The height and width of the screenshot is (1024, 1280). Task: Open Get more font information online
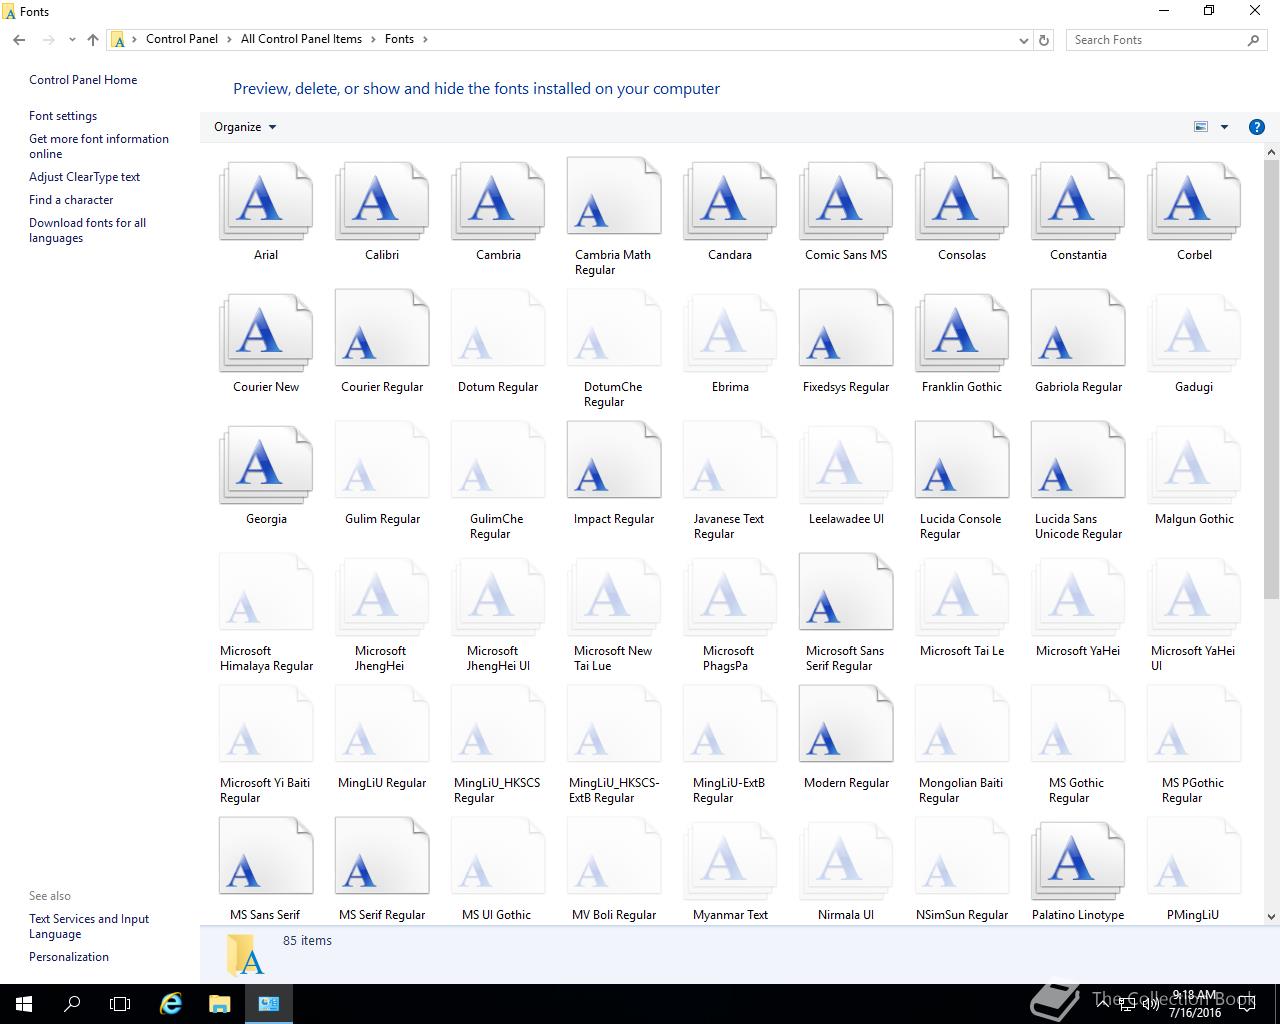pos(99,146)
